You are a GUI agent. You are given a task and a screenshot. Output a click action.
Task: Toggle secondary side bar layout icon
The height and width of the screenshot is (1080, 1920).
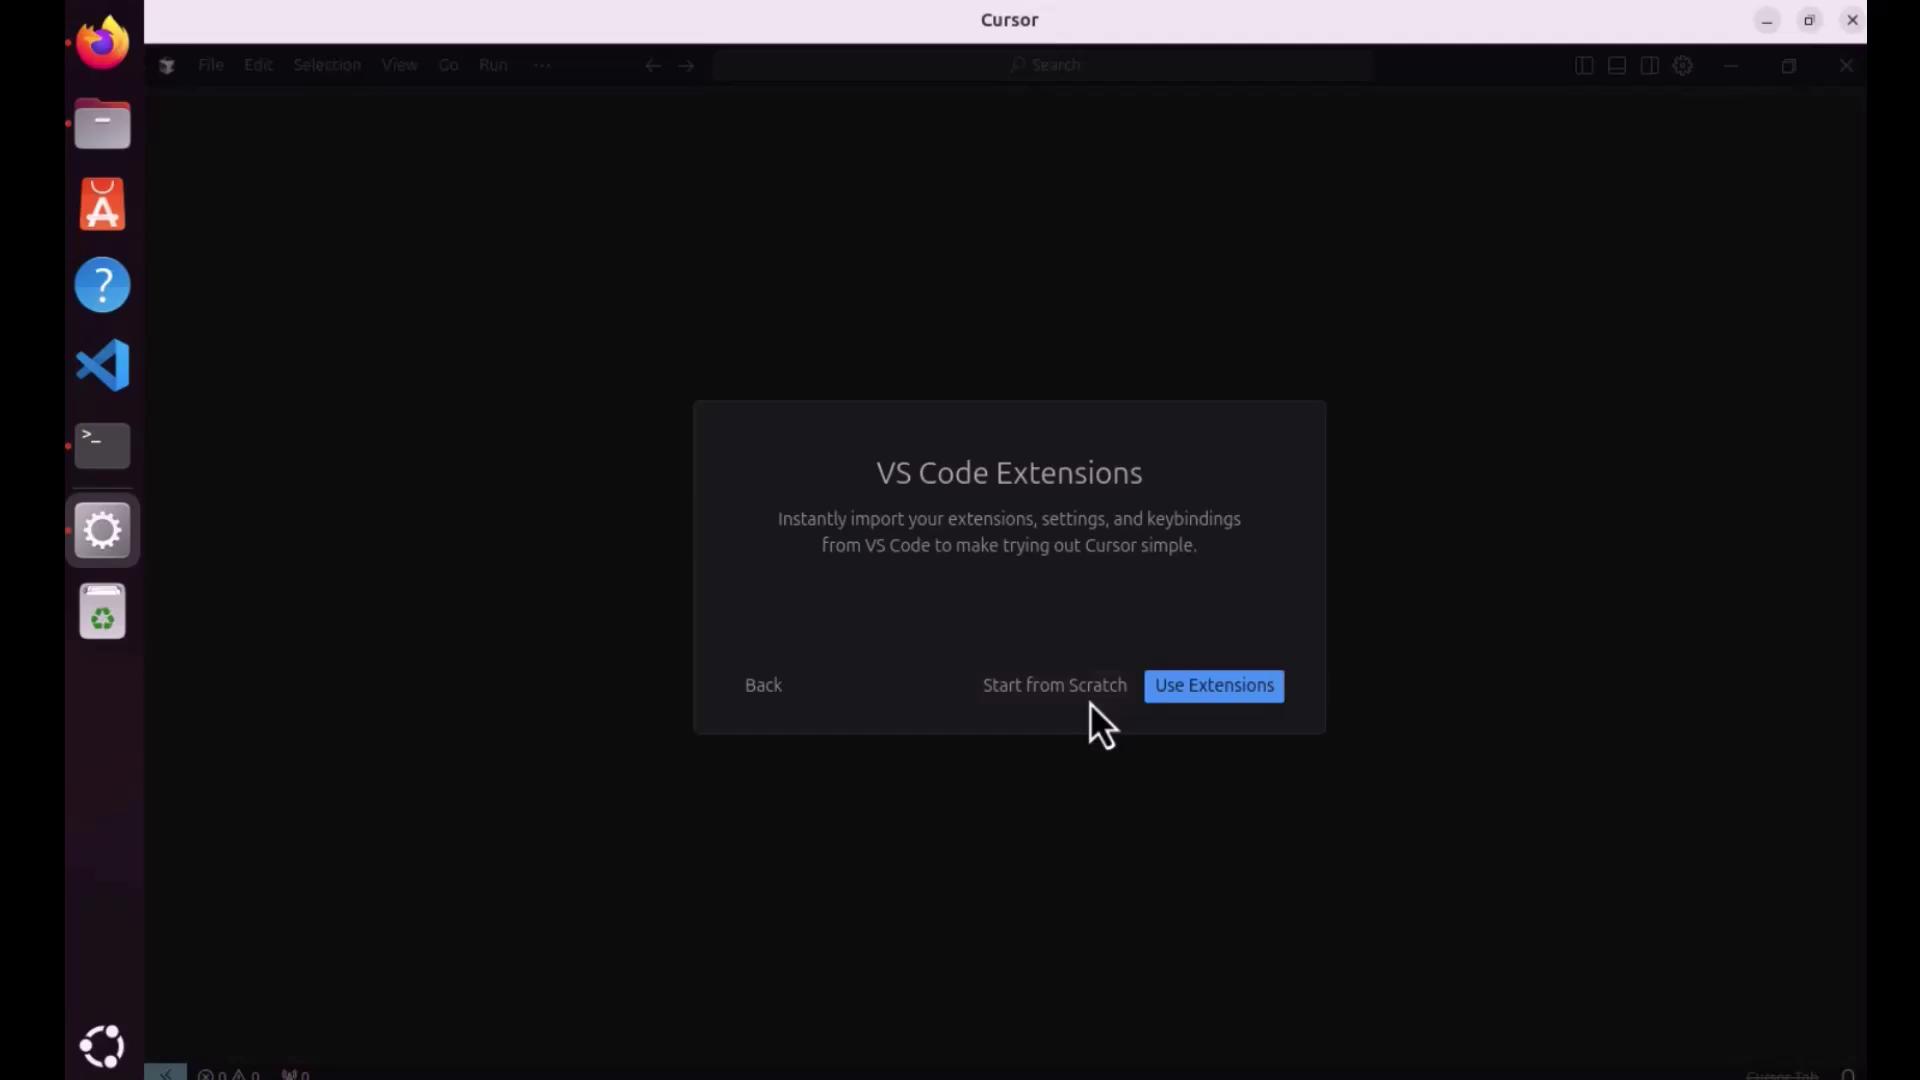(x=1650, y=66)
